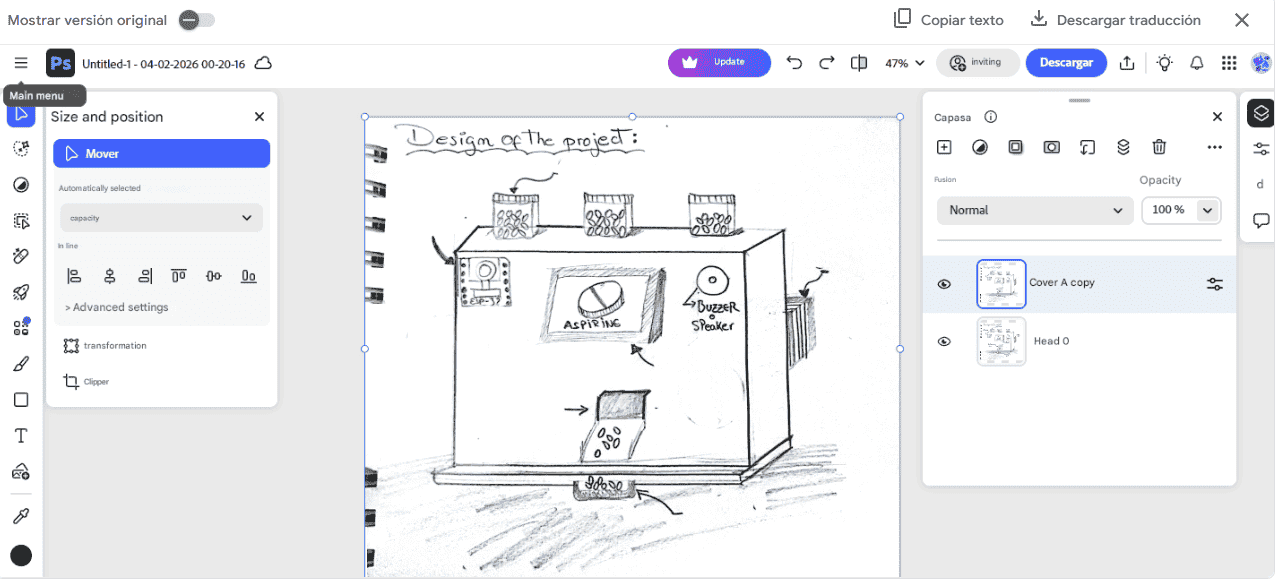The width and height of the screenshot is (1277, 583).
Task: Delete layer with trash icon
Action: point(1159,147)
